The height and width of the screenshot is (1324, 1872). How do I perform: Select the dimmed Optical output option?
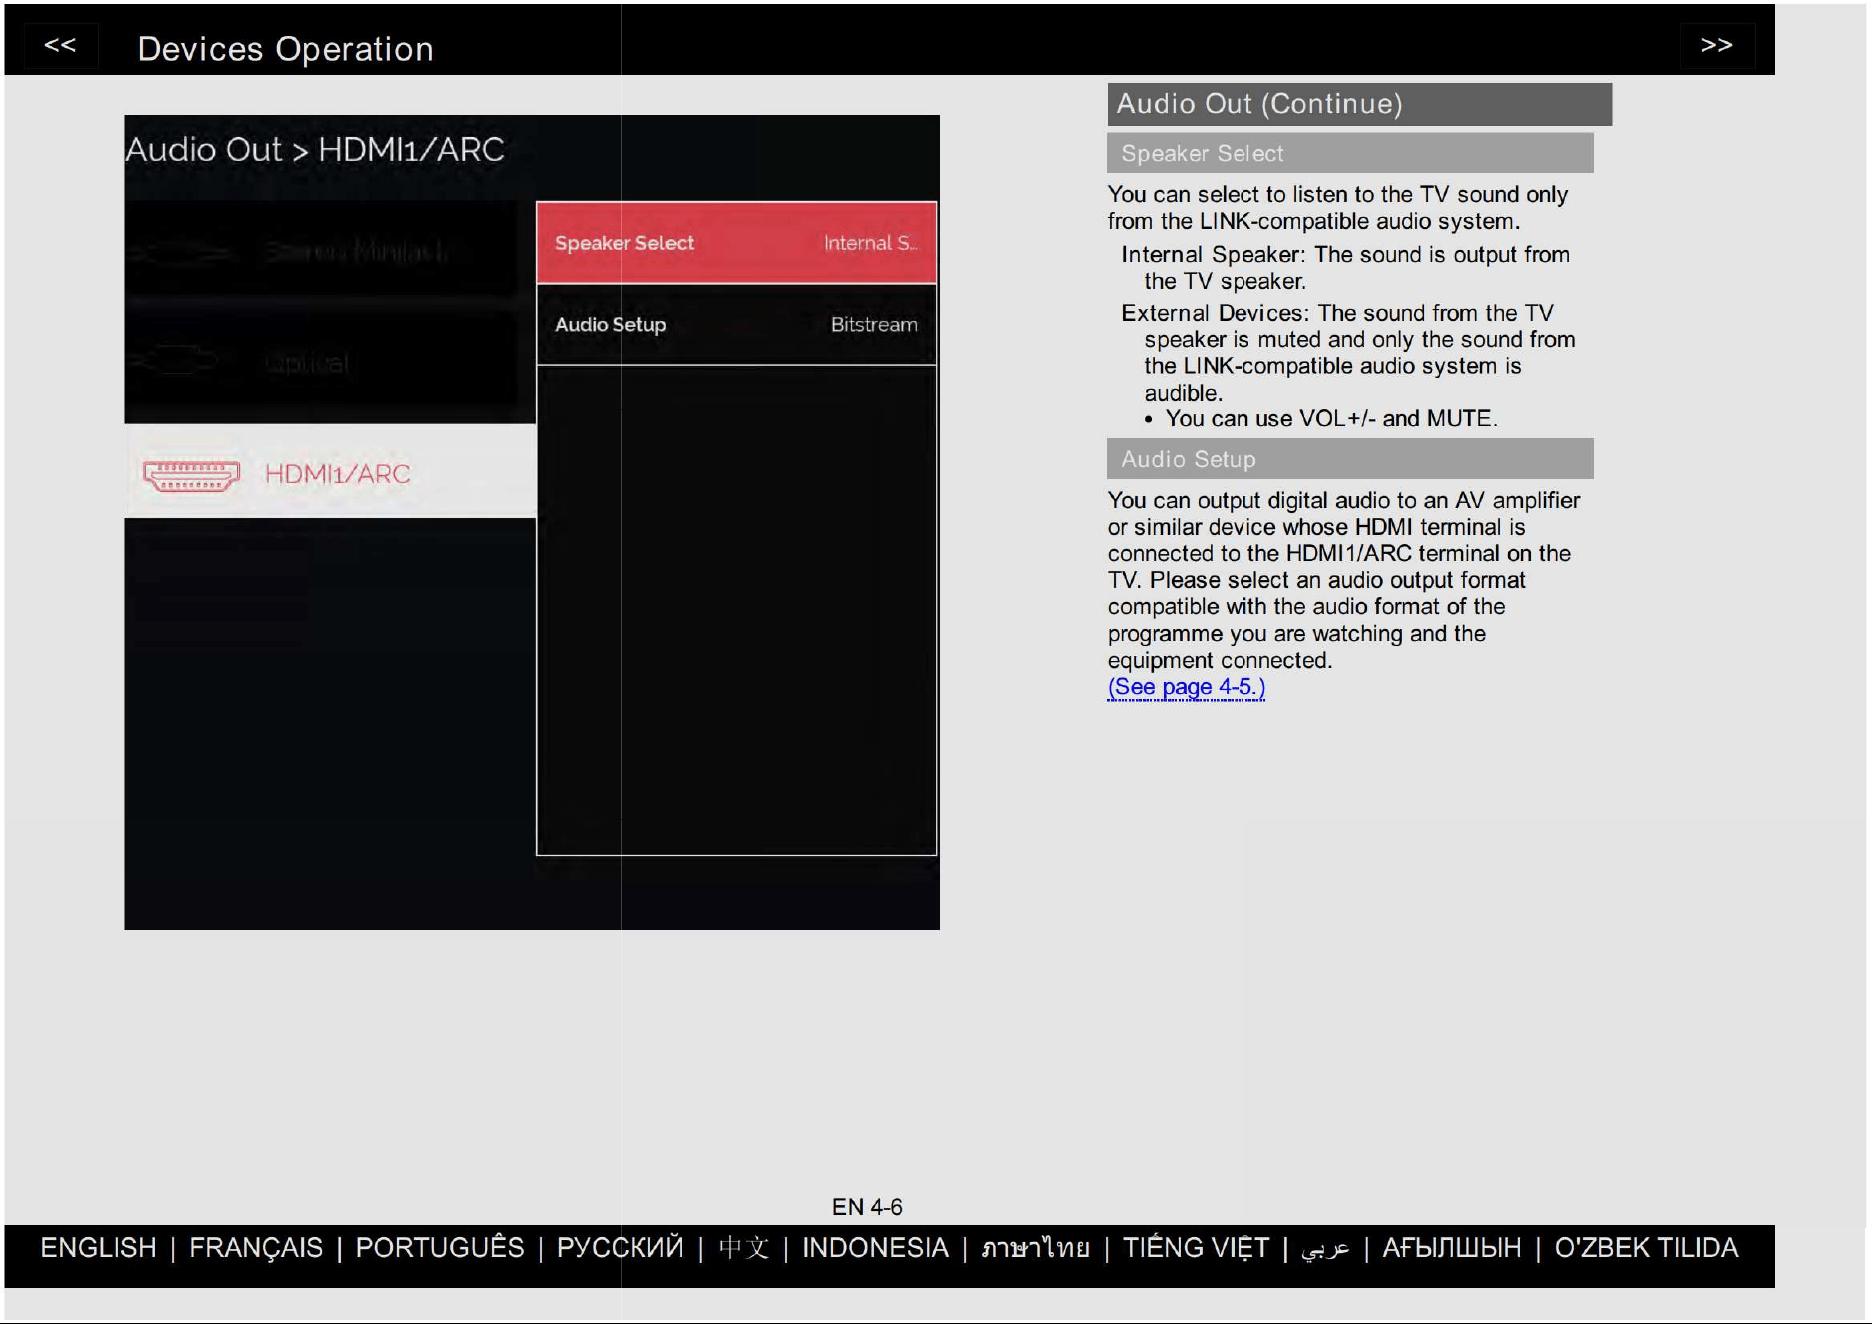322,362
